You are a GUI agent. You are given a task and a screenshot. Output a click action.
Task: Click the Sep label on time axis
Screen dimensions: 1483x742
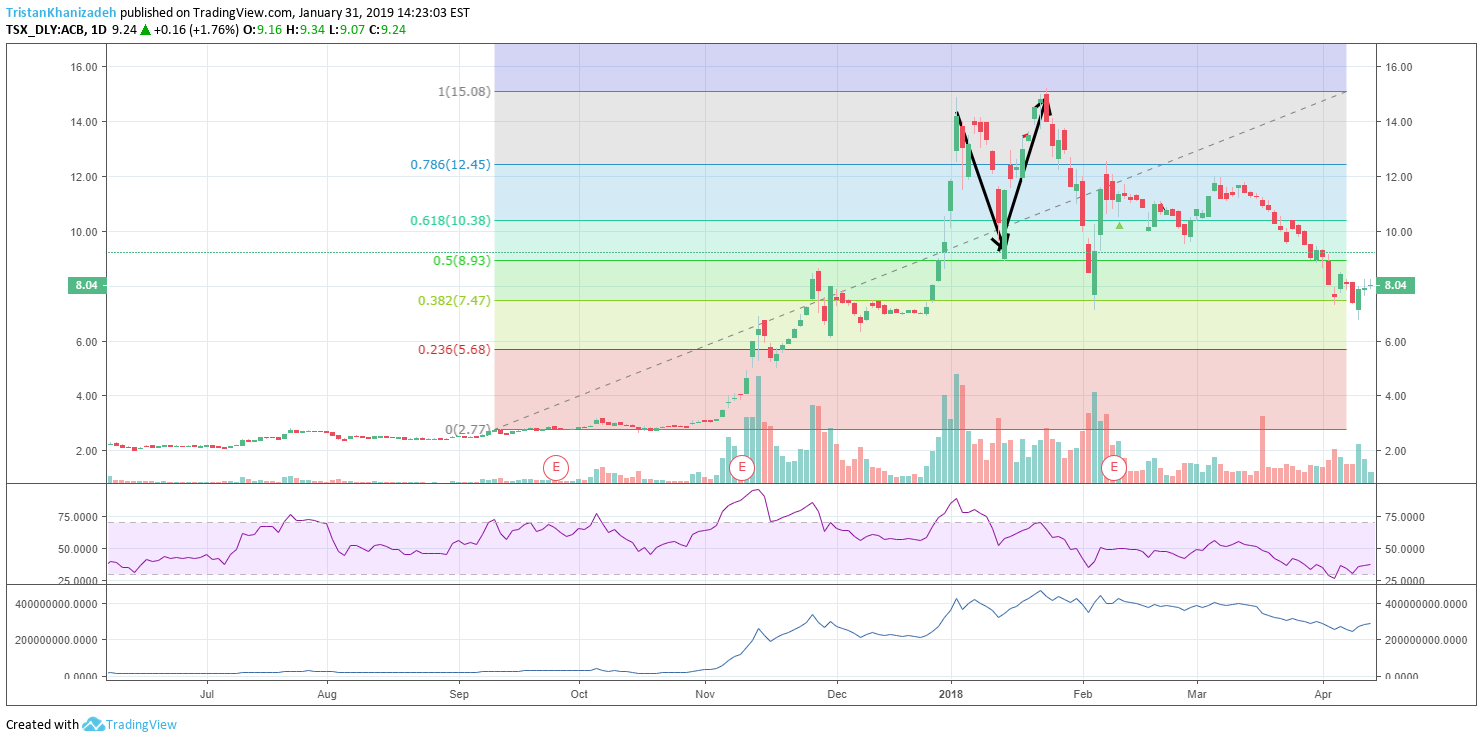459,692
